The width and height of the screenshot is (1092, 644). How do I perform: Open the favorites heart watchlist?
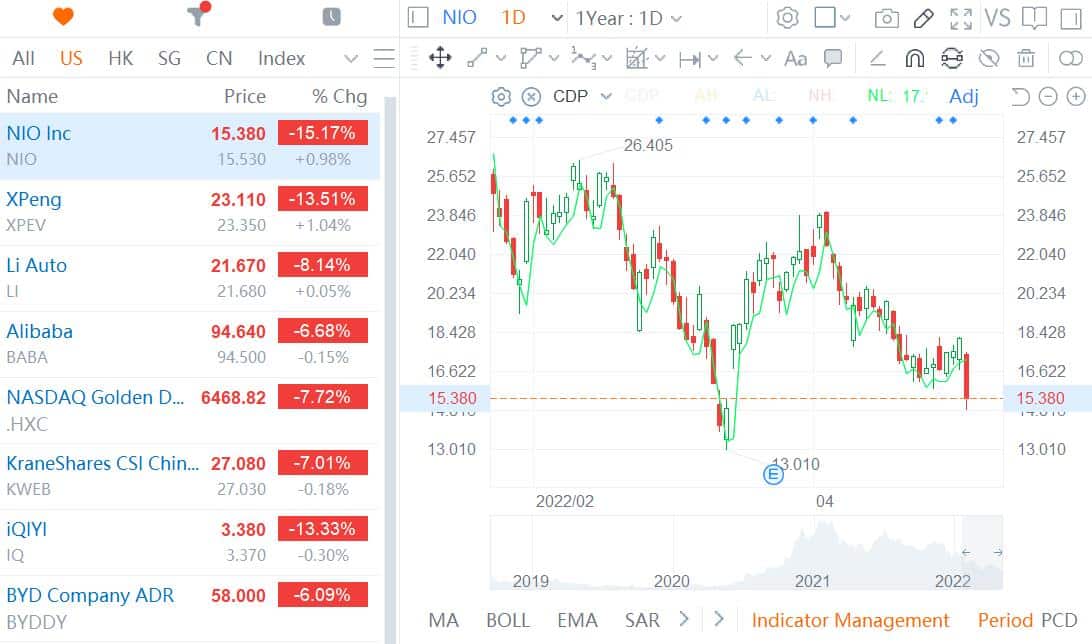[x=63, y=17]
